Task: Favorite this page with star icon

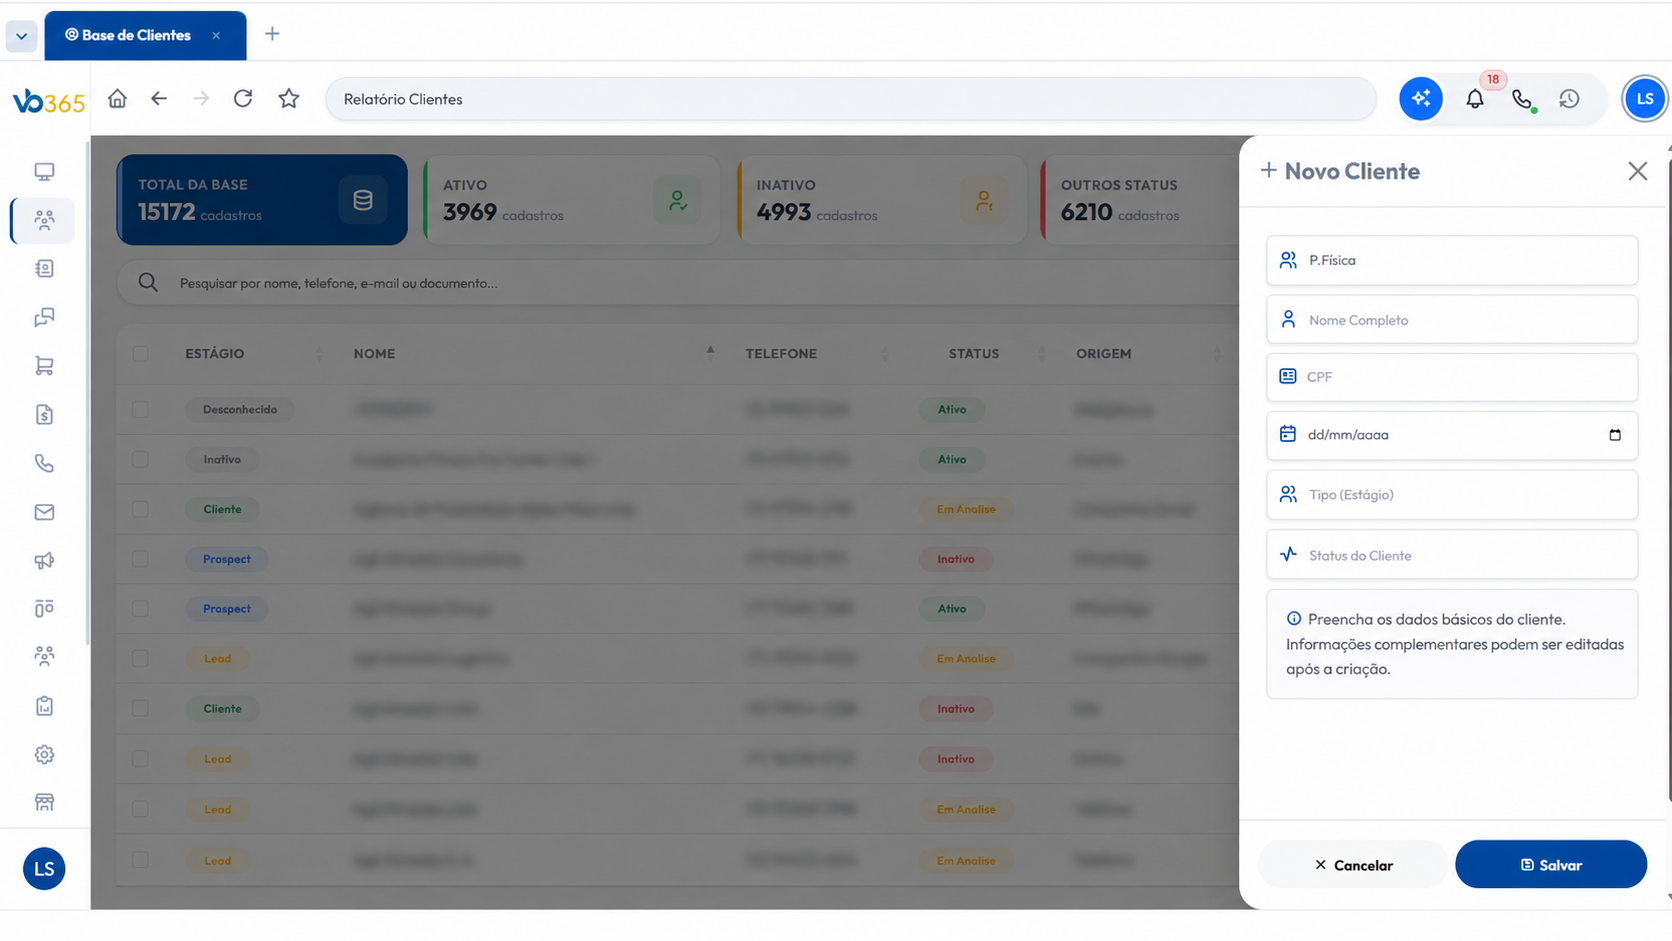Action: point(289,98)
